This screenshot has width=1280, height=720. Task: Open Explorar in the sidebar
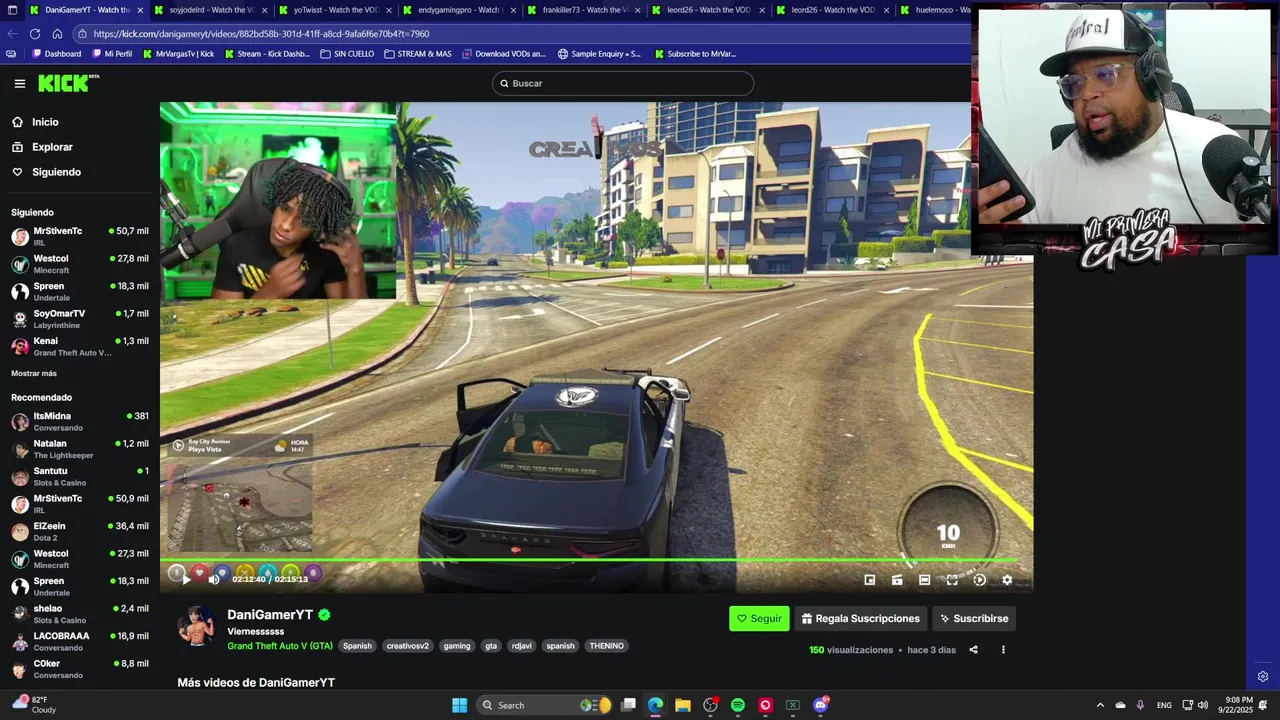click(52, 147)
